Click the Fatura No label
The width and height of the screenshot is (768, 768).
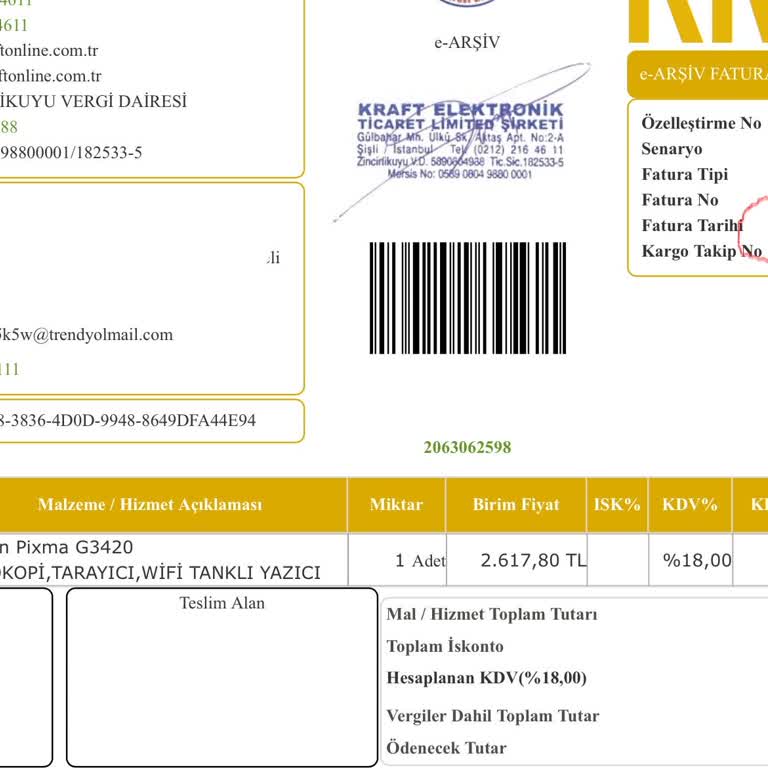tap(680, 200)
